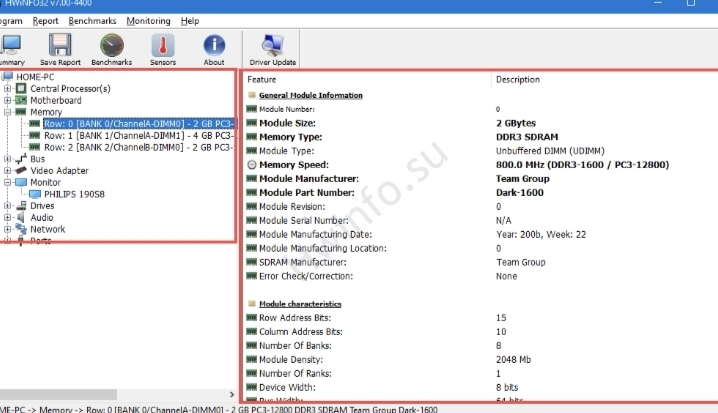Click the RAM icon beside Memory Type
718x413 pixels.
click(x=251, y=136)
